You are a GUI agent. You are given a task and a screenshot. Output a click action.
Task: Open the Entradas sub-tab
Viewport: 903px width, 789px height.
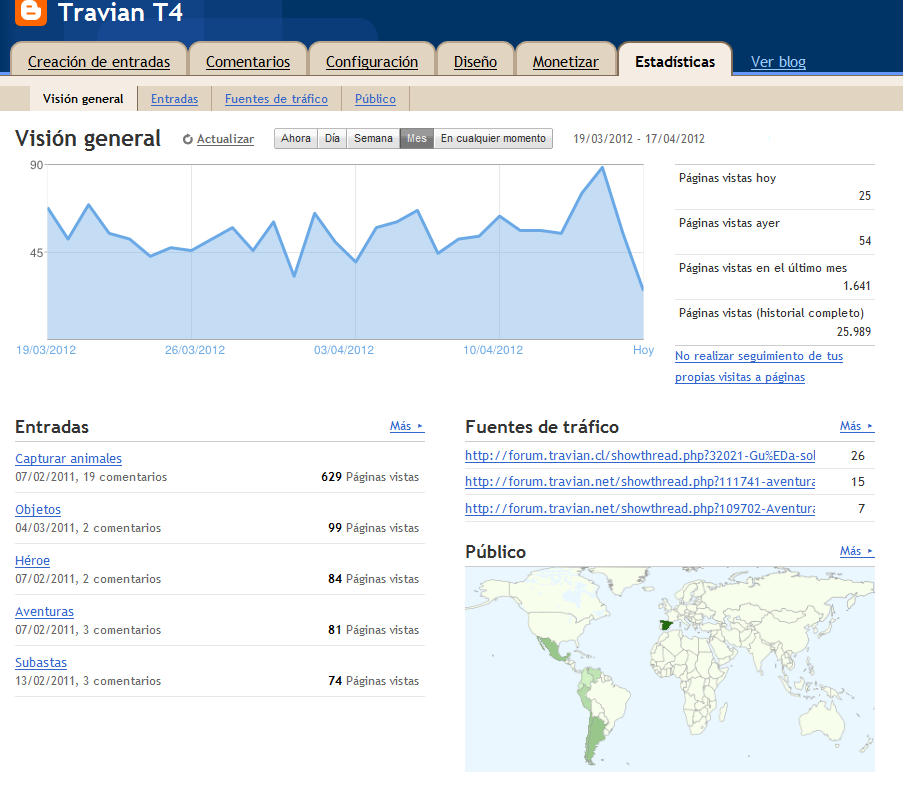(x=174, y=98)
